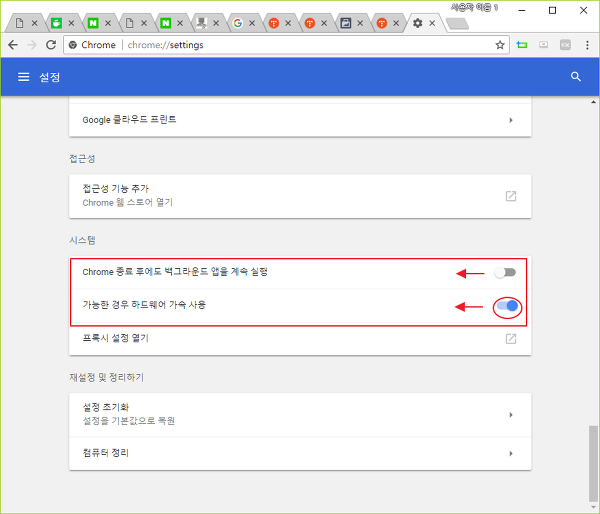
Task: Click the 사용자 이름 1 profile label
Action: pos(474,8)
